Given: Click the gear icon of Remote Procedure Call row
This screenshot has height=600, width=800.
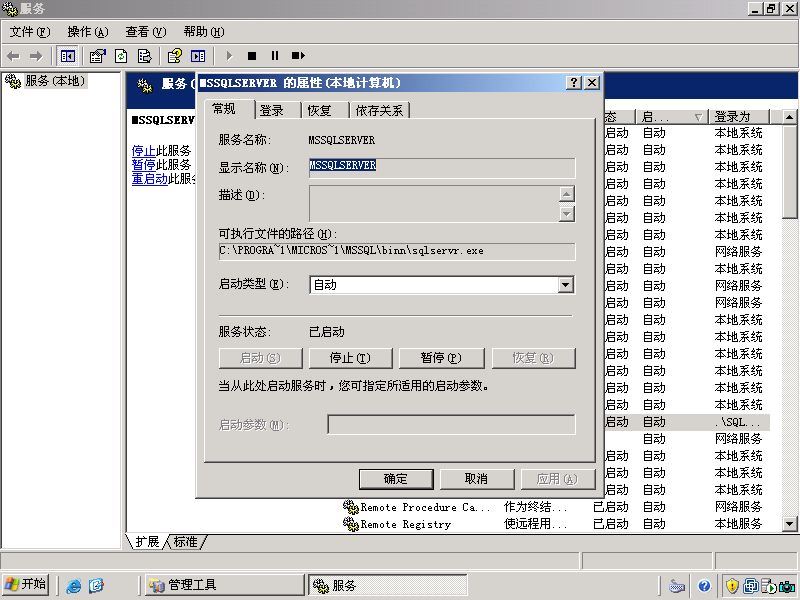Looking at the screenshot, I should point(351,507).
